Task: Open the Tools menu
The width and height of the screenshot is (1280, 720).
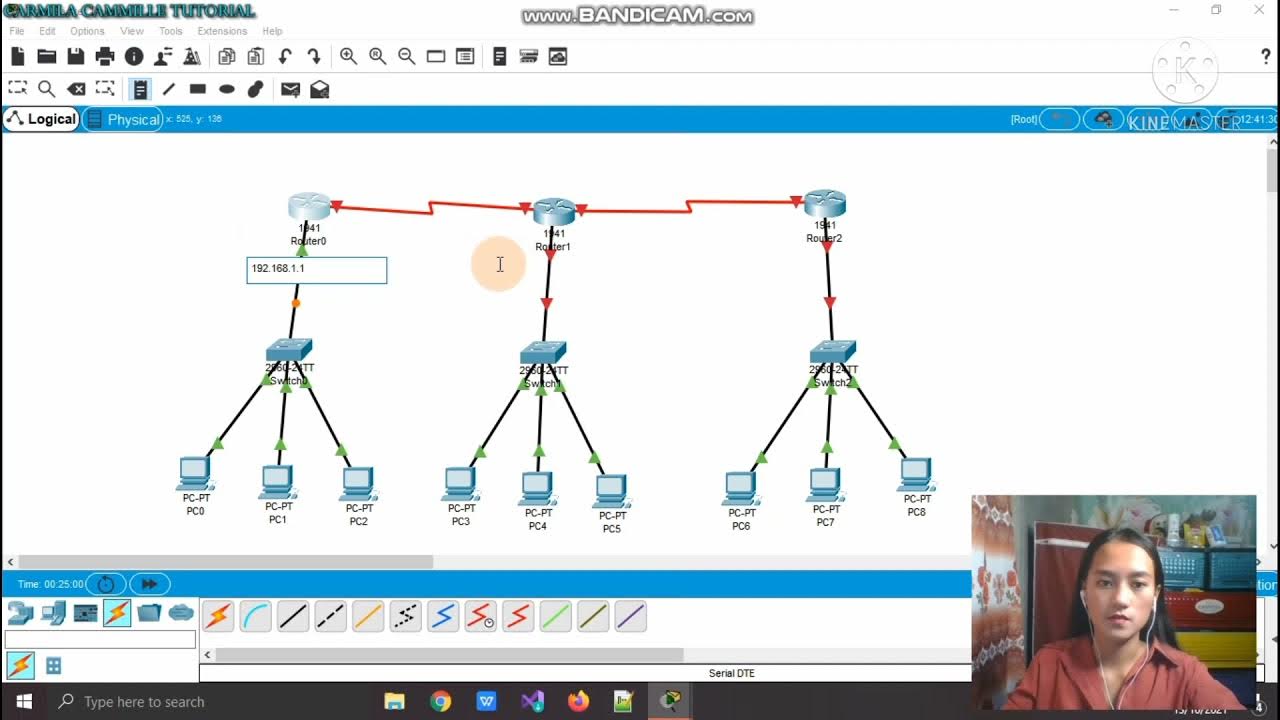Action: click(171, 31)
